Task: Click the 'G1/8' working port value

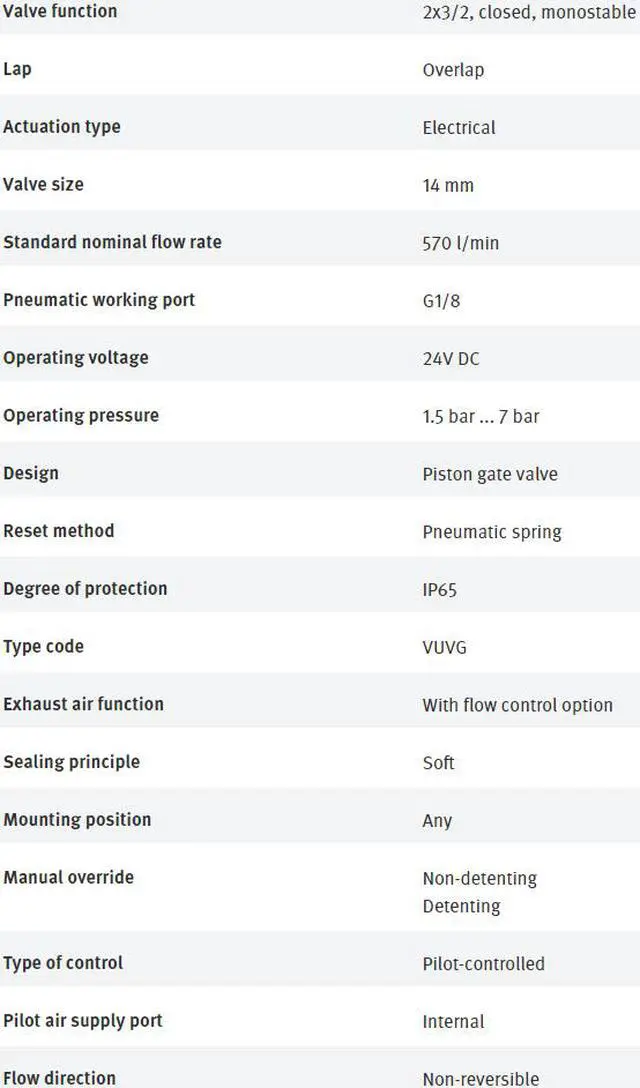Action: click(441, 301)
